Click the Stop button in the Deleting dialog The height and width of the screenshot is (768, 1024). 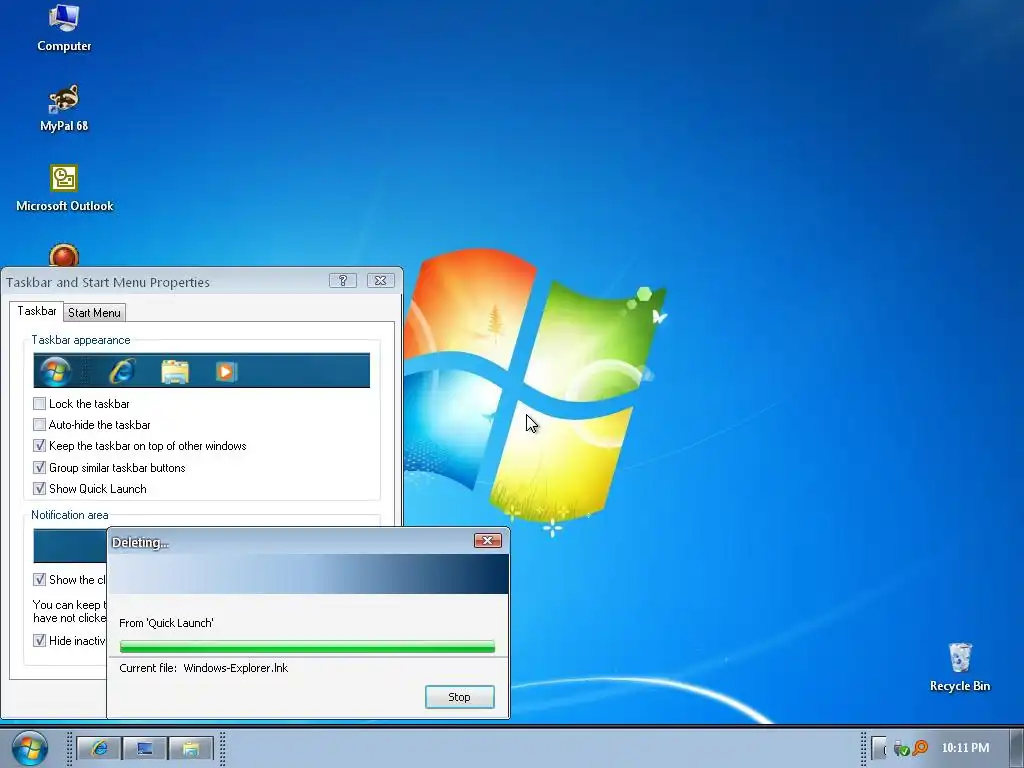[x=460, y=697]
